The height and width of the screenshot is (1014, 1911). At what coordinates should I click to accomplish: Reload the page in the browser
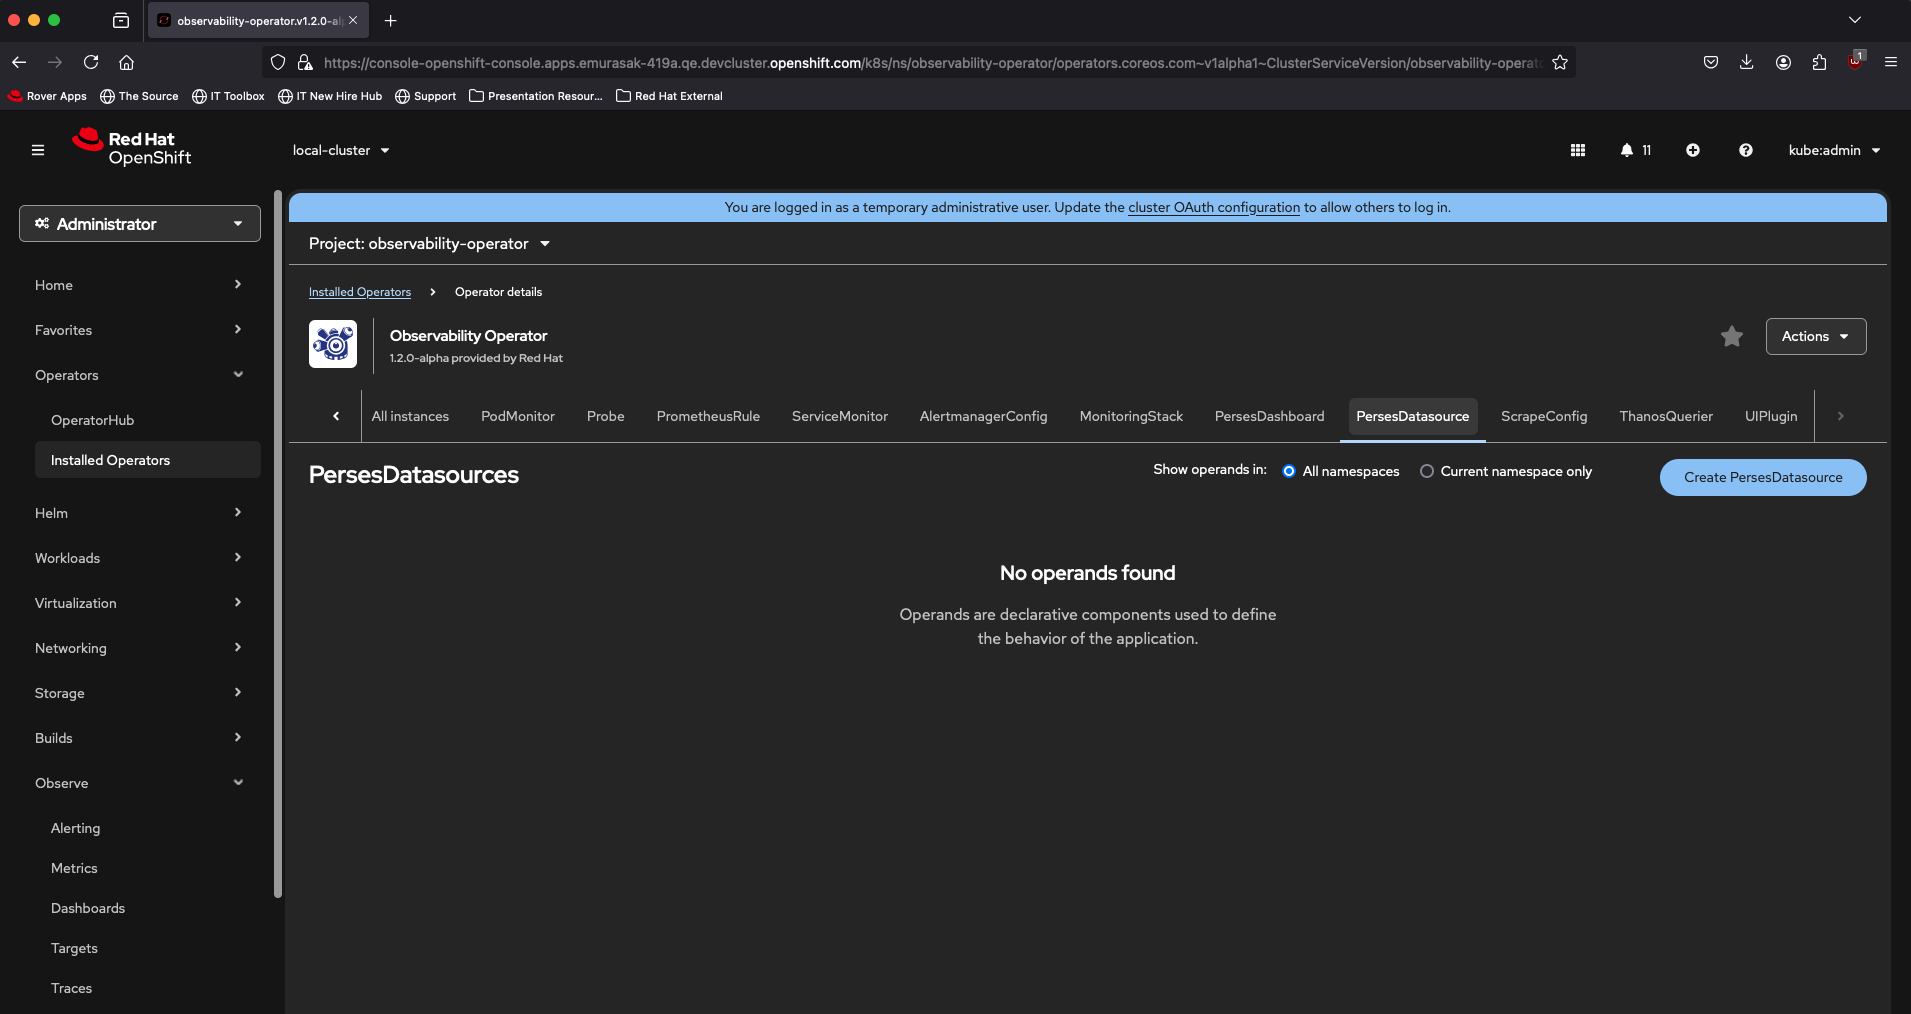tap(91, 62)
